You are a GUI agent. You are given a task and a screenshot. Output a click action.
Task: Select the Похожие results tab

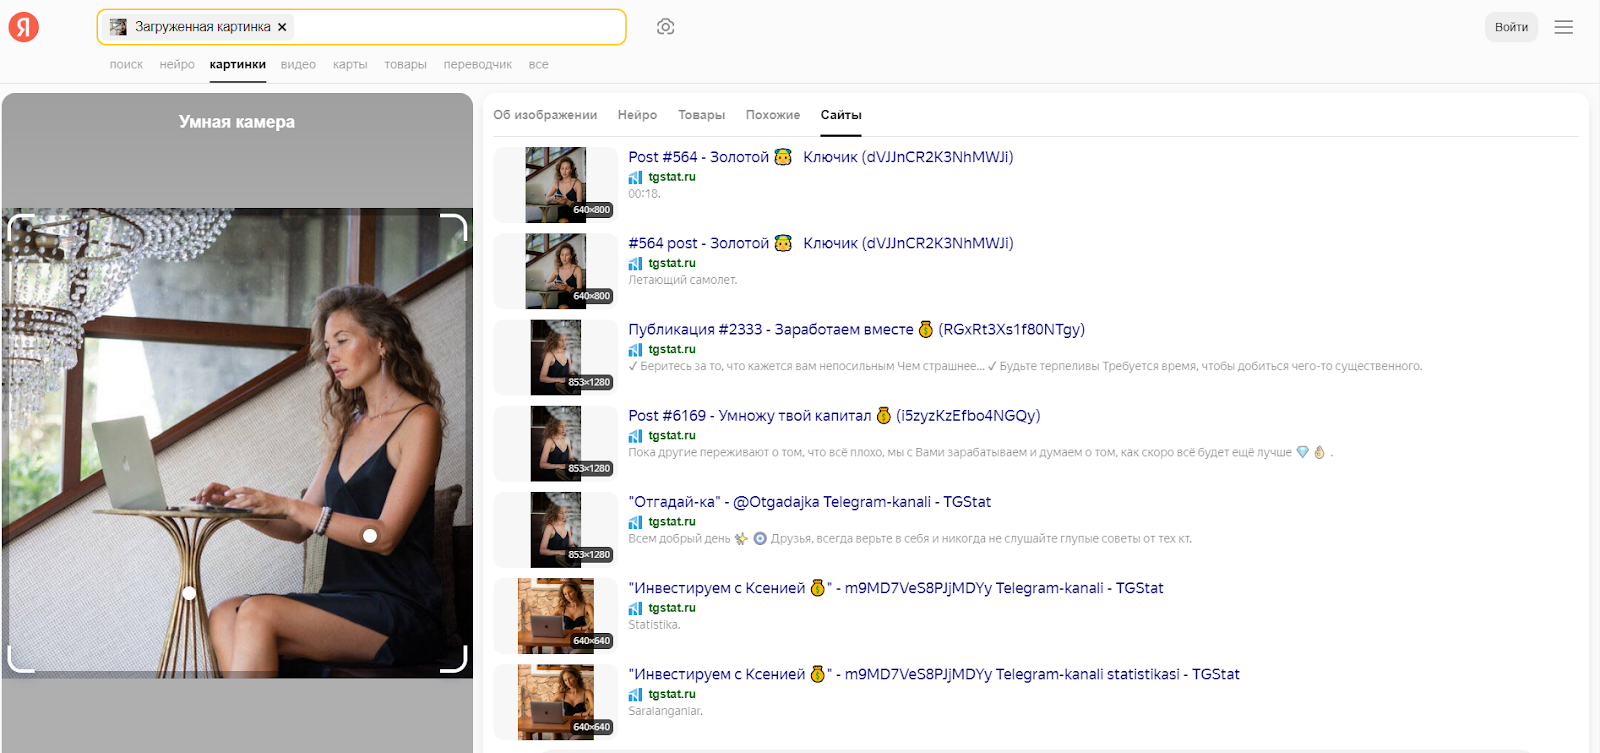coord(772,115)
